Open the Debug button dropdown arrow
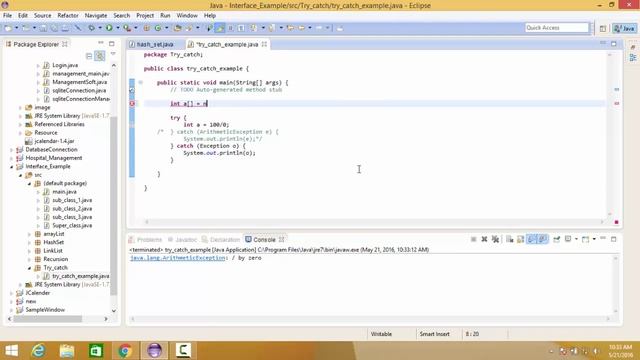Viewport: 640px width, 360px height. pyautogui.click(x=100, y=28)
